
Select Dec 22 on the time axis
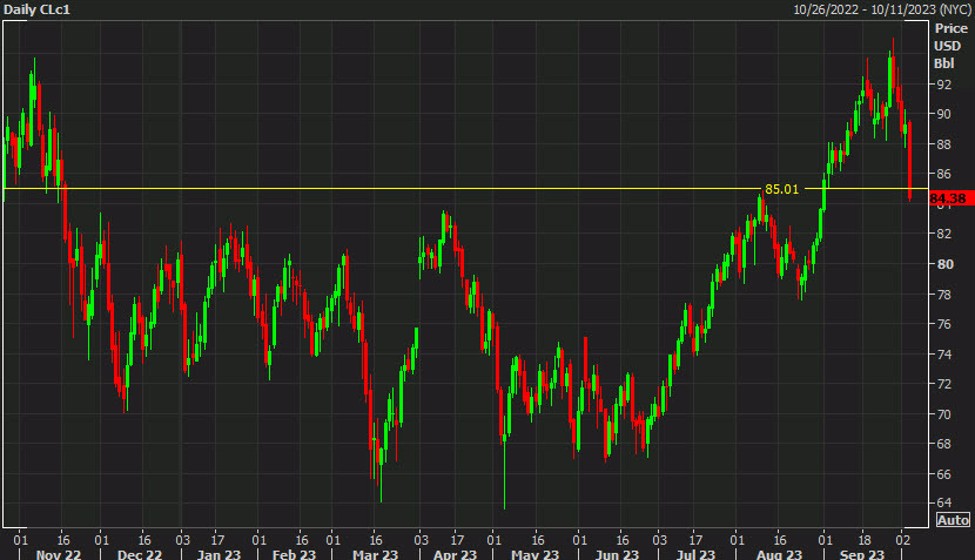[139, 553]
